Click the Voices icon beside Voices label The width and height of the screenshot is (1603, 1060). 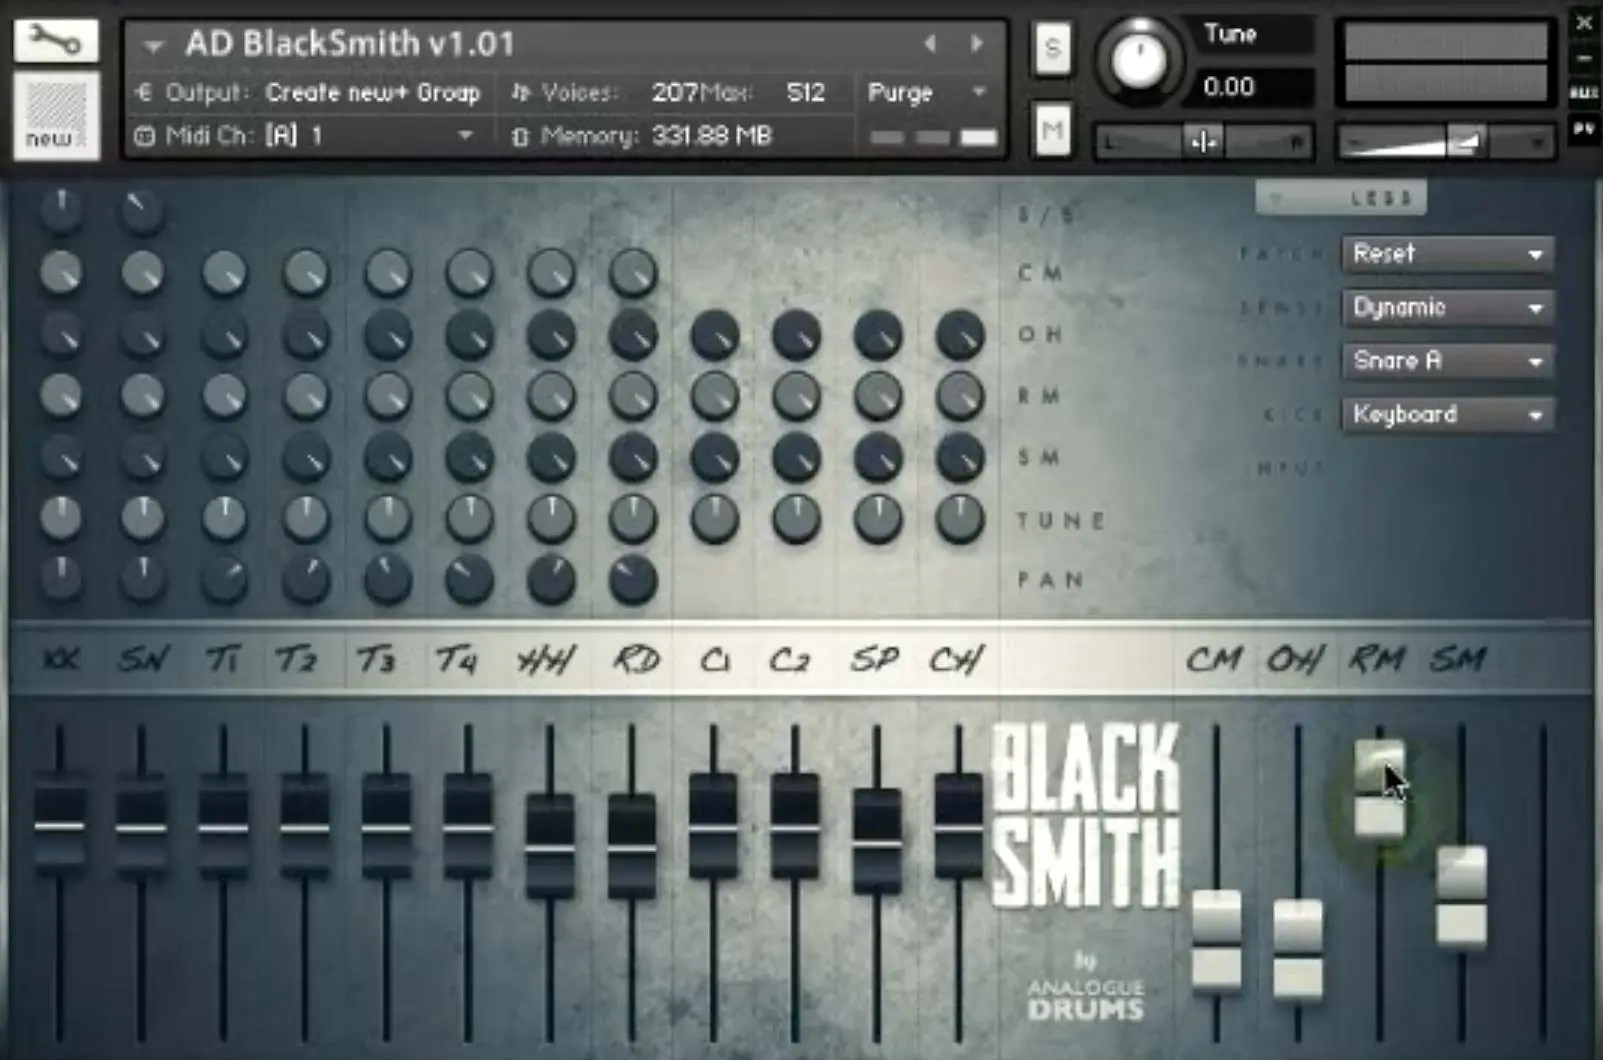click(x=519, y=92)
